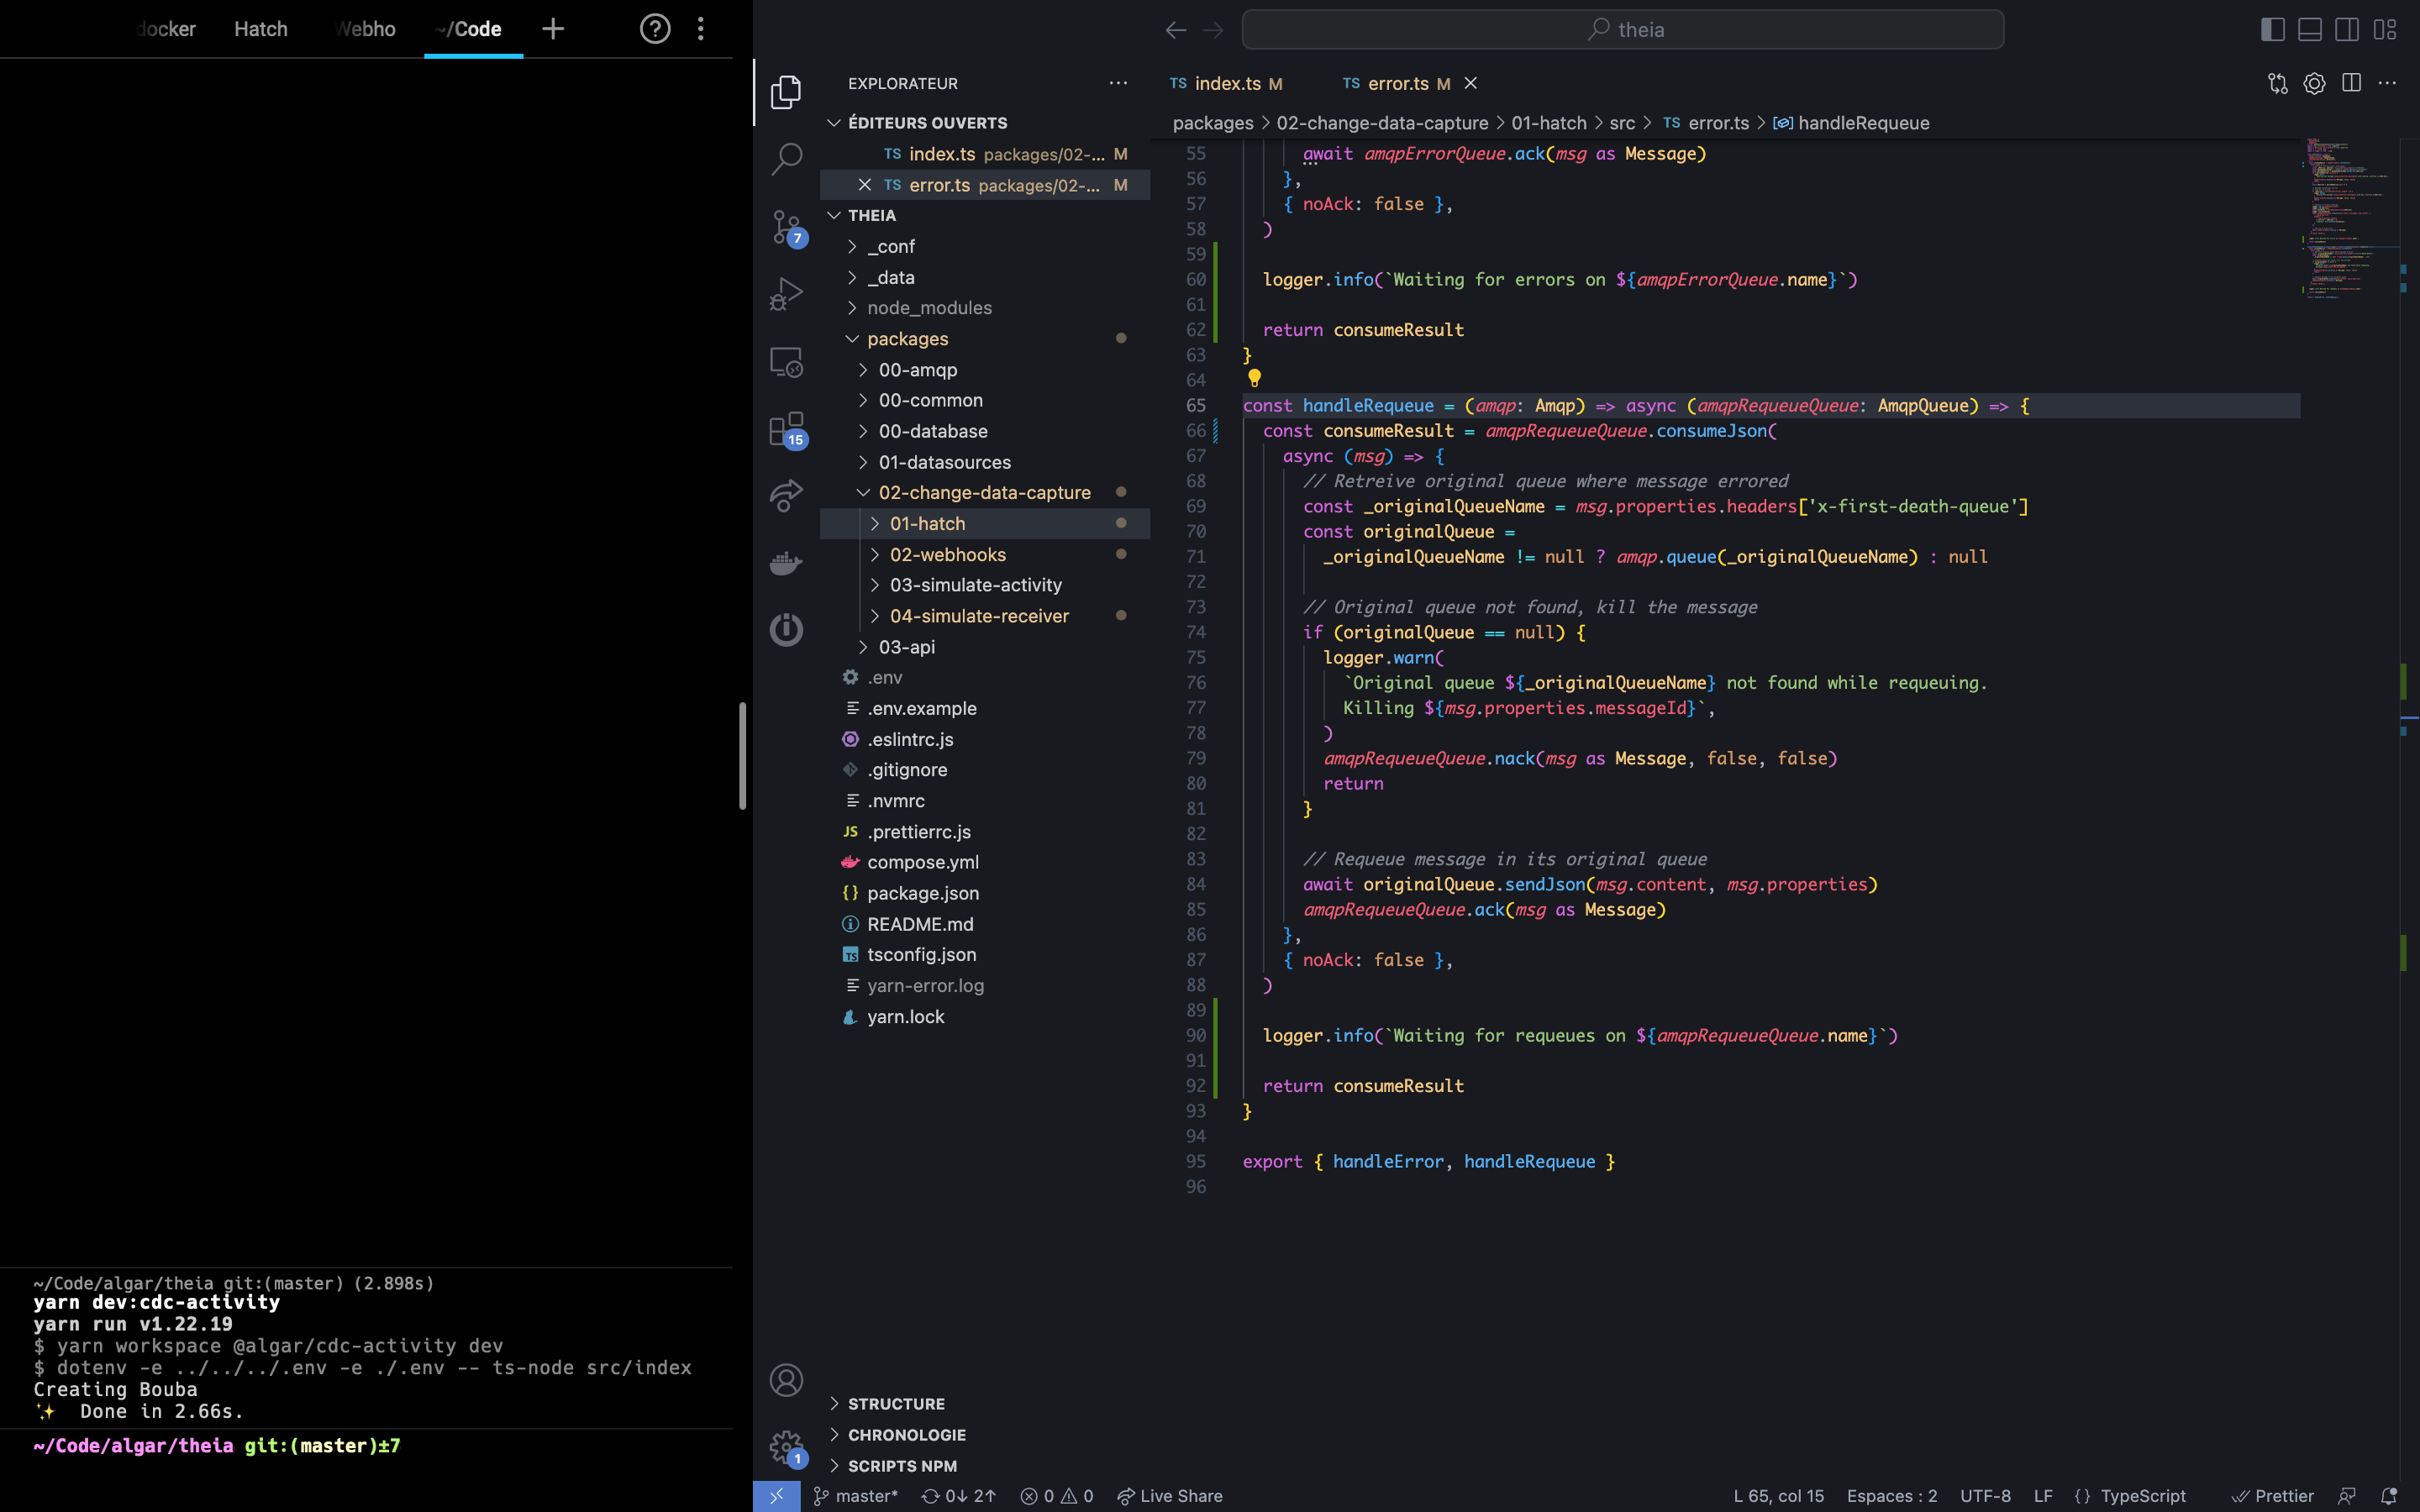Split the editor to the right

click(x=2351, y=83)
